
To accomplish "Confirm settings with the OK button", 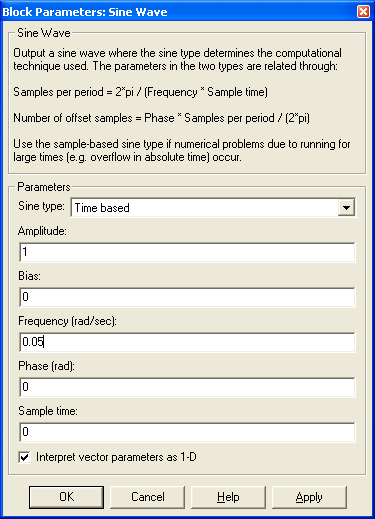I will pyautogui.click(x=66, y=497).
